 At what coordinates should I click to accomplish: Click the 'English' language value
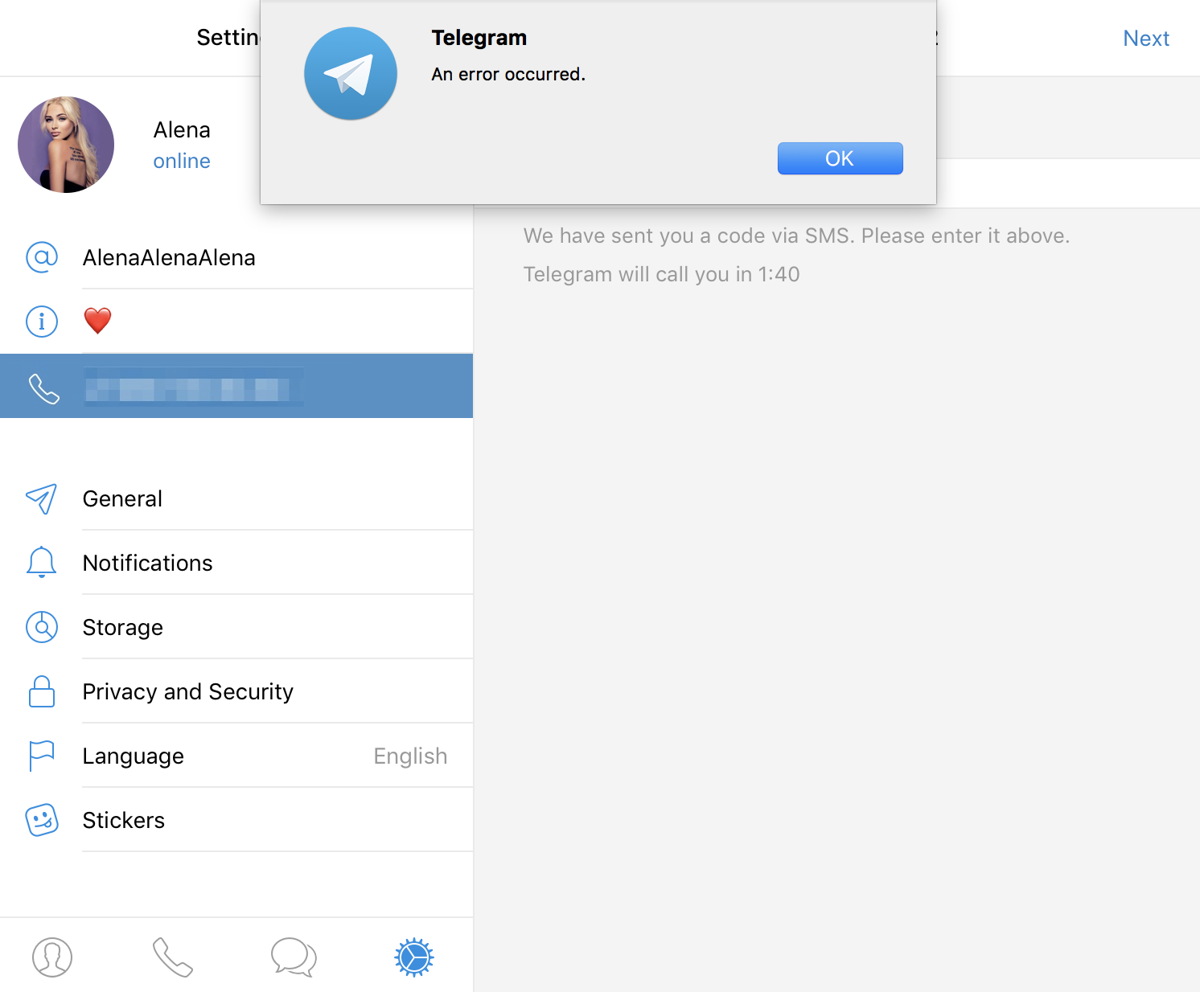click(410, 756)
